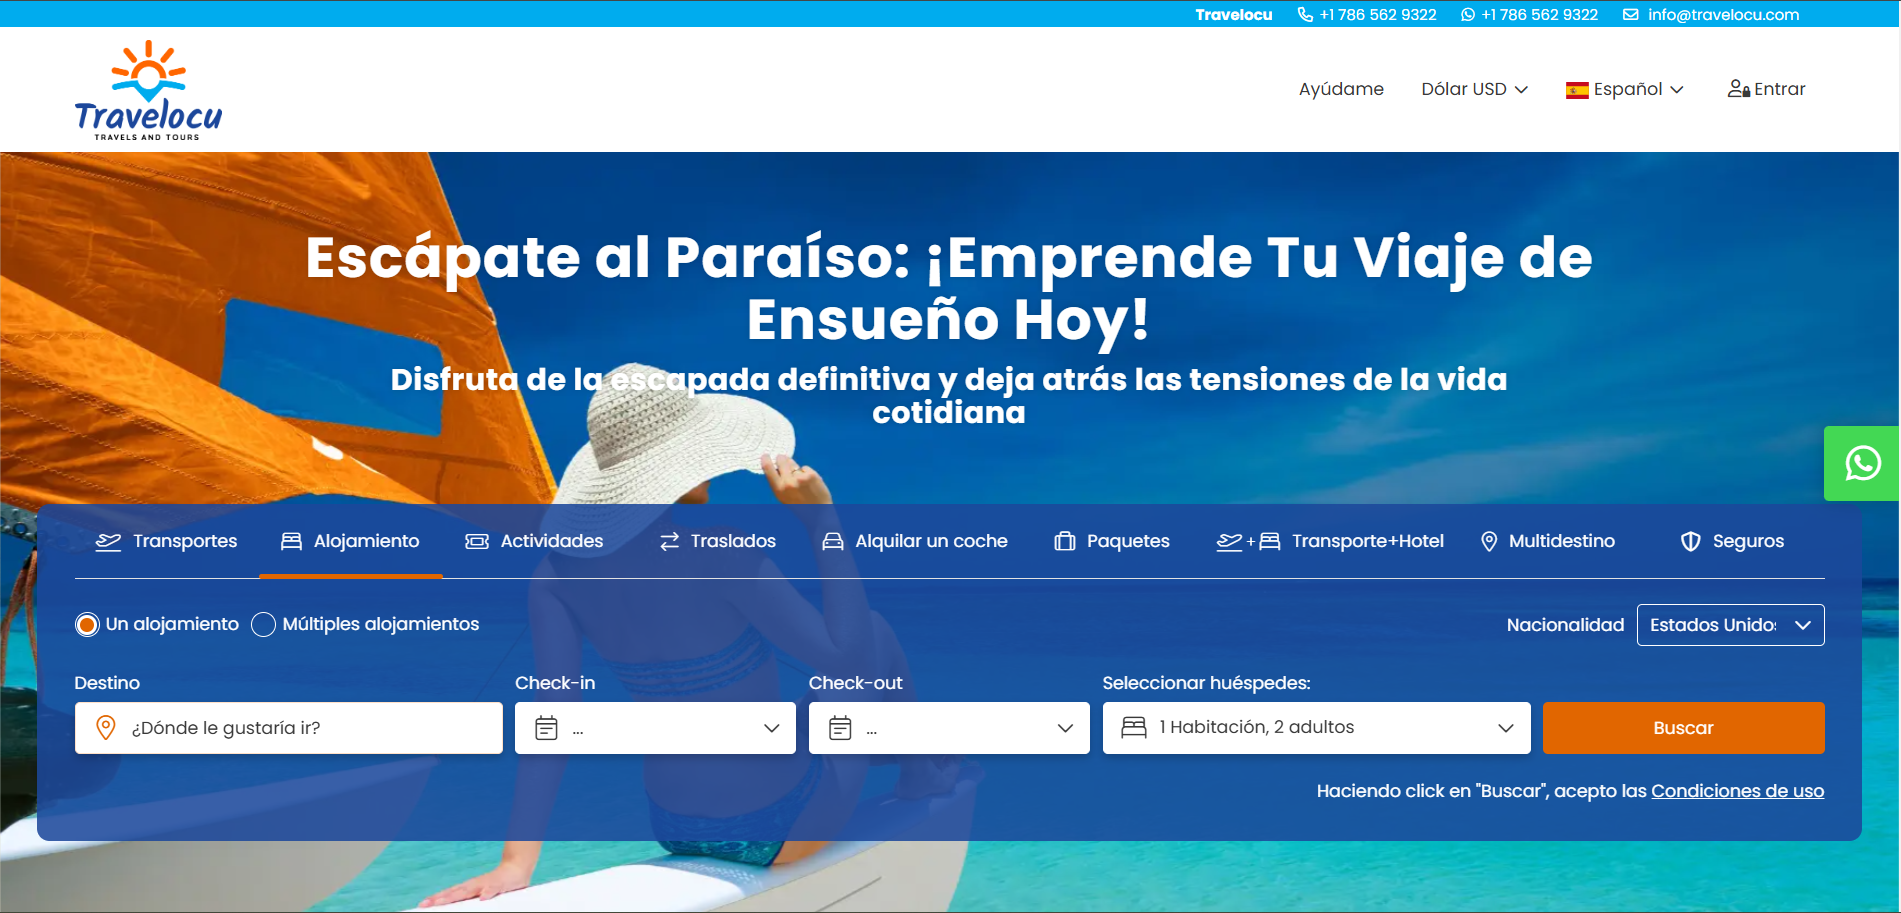Switch to the Alojamiento tab
The image size is (1901, 913).
(x=350, y=541)
